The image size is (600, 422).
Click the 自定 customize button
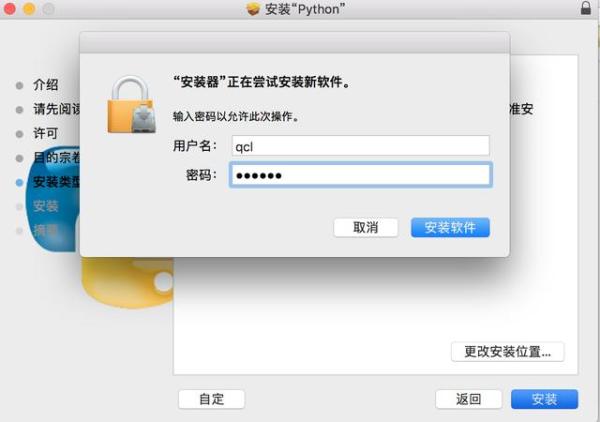(211, 399)
